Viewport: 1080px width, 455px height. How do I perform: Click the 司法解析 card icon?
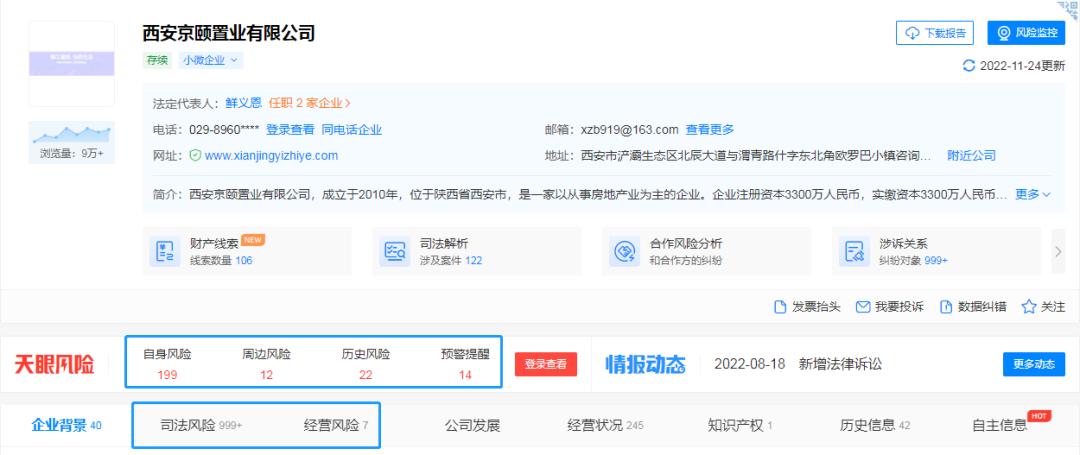395,252
